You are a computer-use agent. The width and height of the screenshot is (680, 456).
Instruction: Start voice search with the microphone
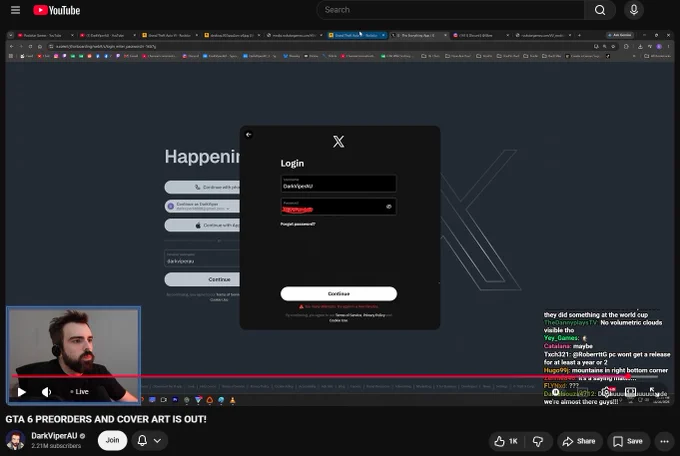click(634, 10)
